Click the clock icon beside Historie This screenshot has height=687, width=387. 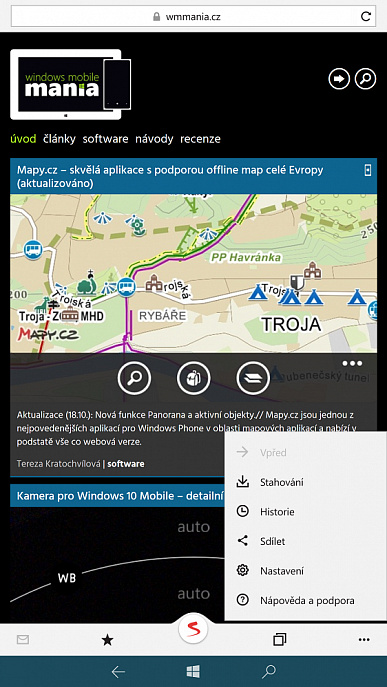242,511
